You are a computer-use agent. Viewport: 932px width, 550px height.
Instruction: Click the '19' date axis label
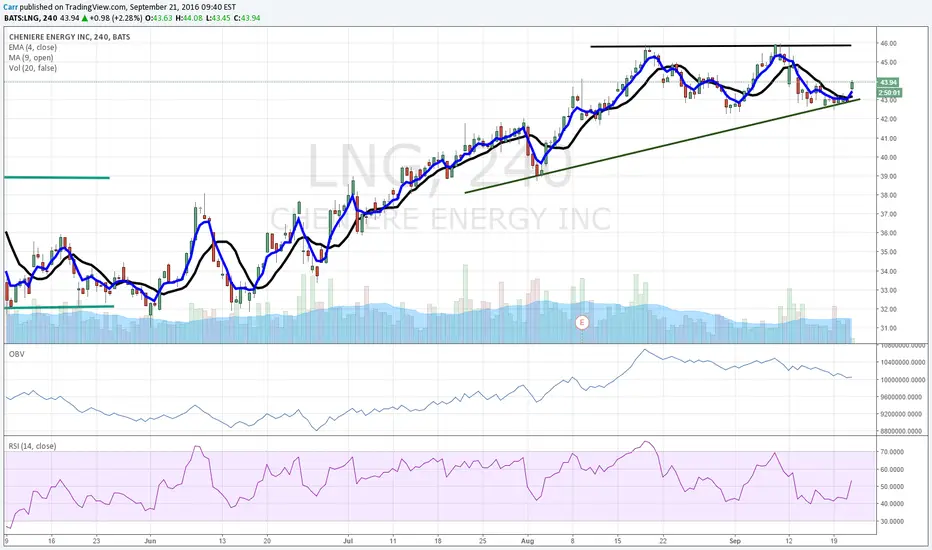[834, 541]
